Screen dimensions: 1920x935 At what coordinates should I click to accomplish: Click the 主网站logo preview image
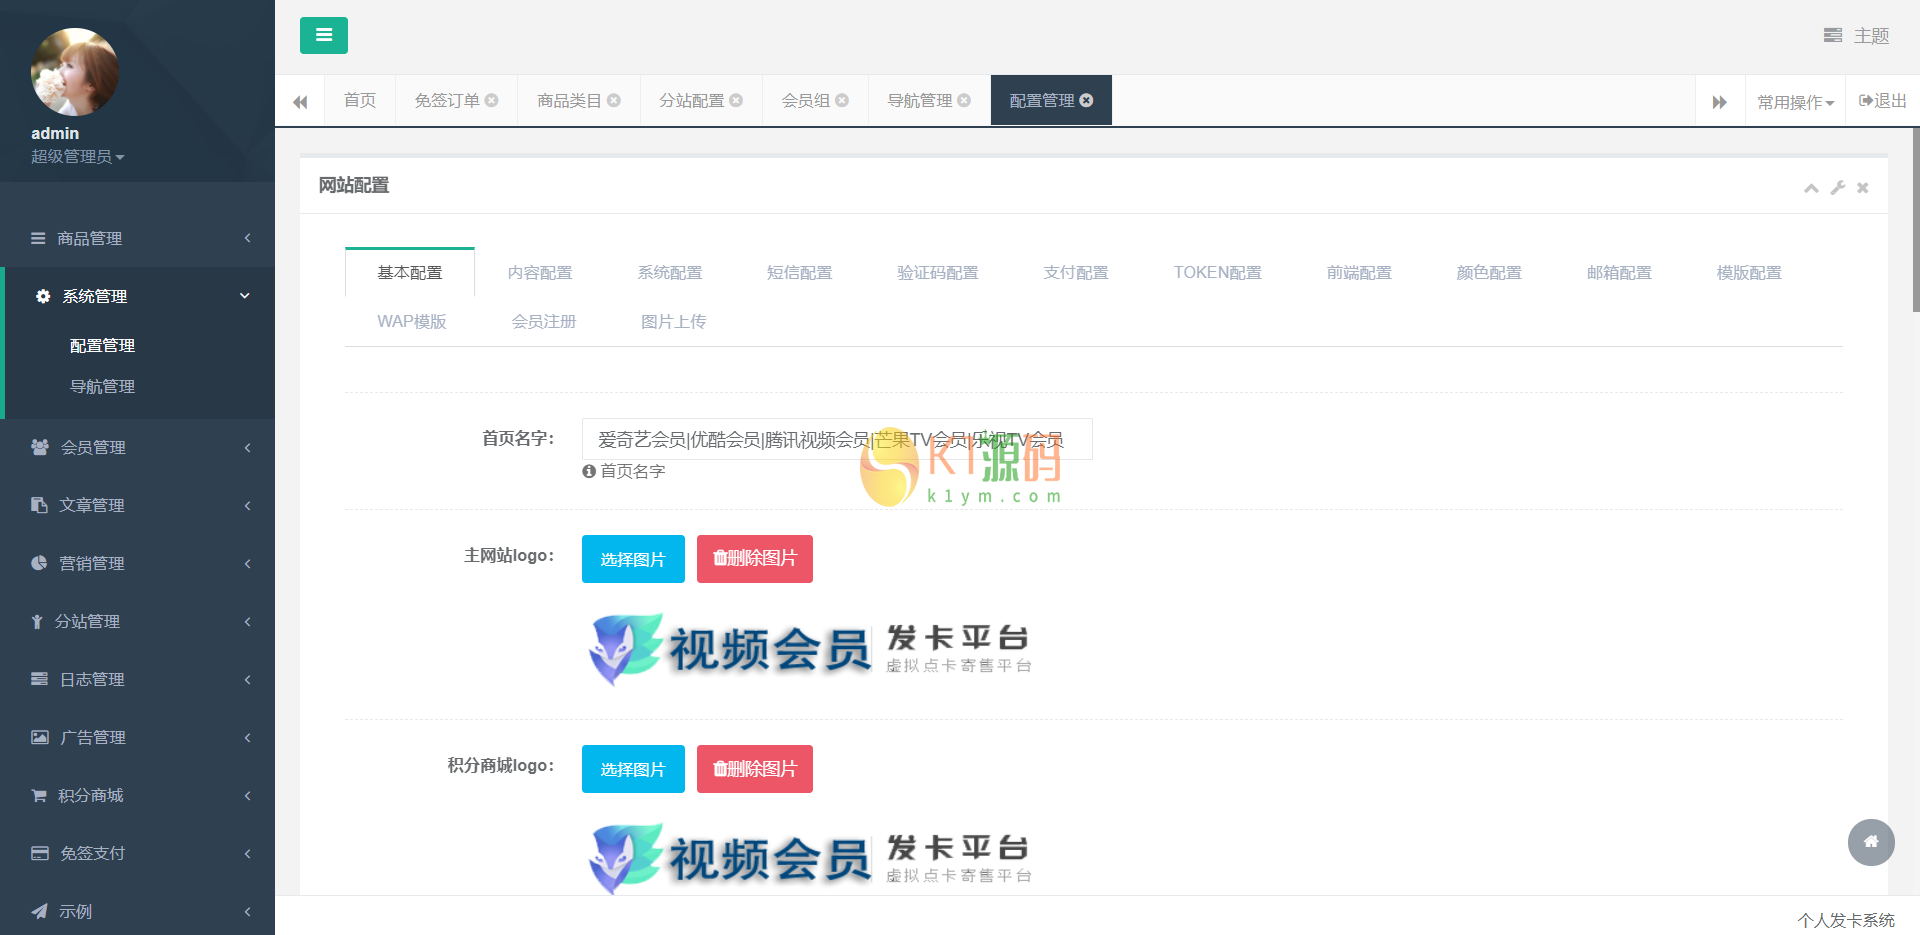point(810,648)
